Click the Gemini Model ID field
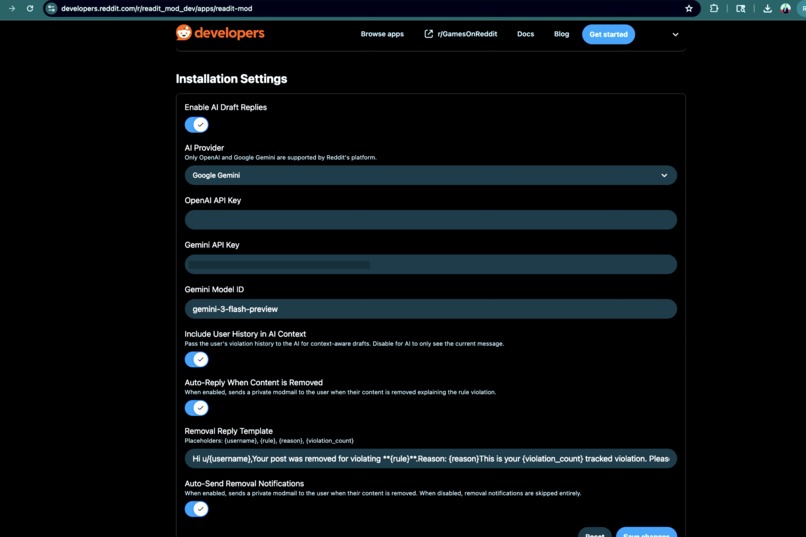The image size is (806, 537). [x=430, y=309]
